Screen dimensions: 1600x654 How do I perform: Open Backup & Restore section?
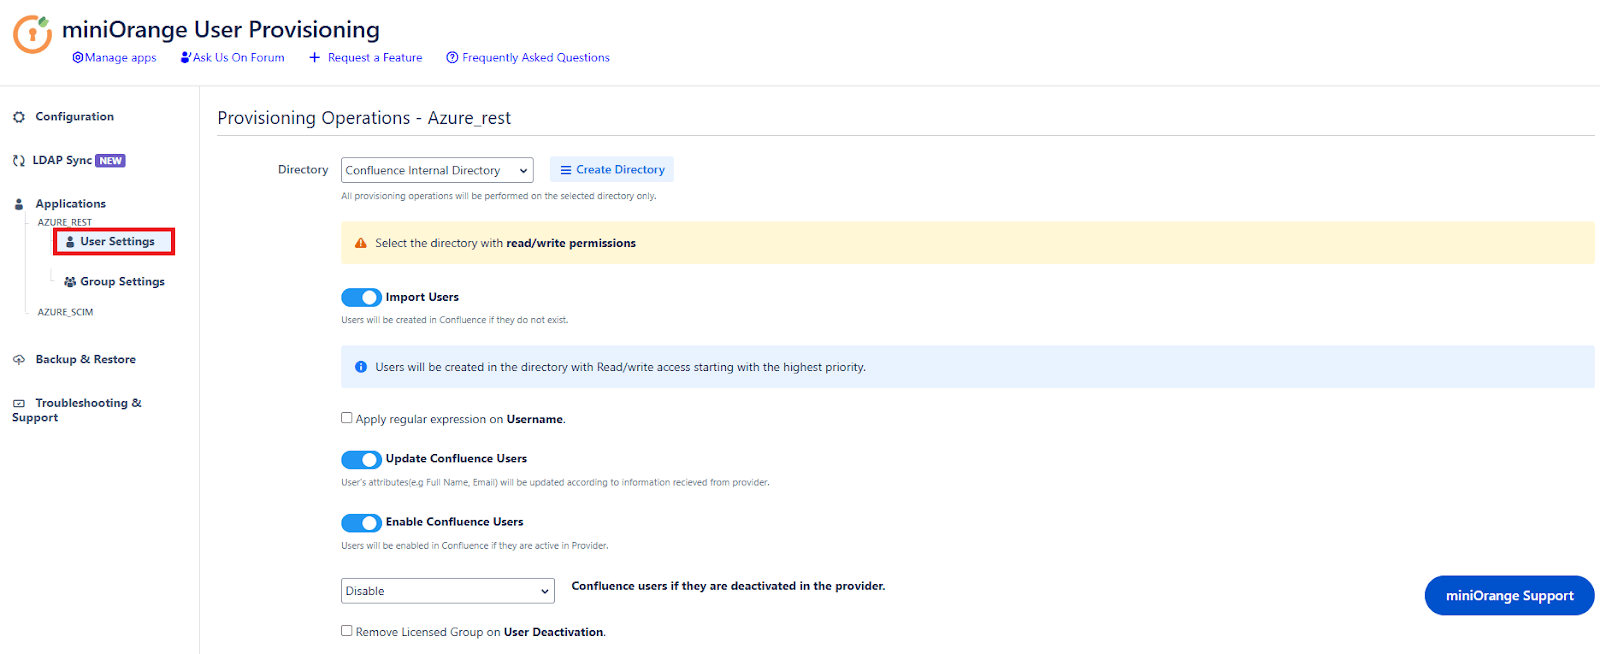click(85, 360)
